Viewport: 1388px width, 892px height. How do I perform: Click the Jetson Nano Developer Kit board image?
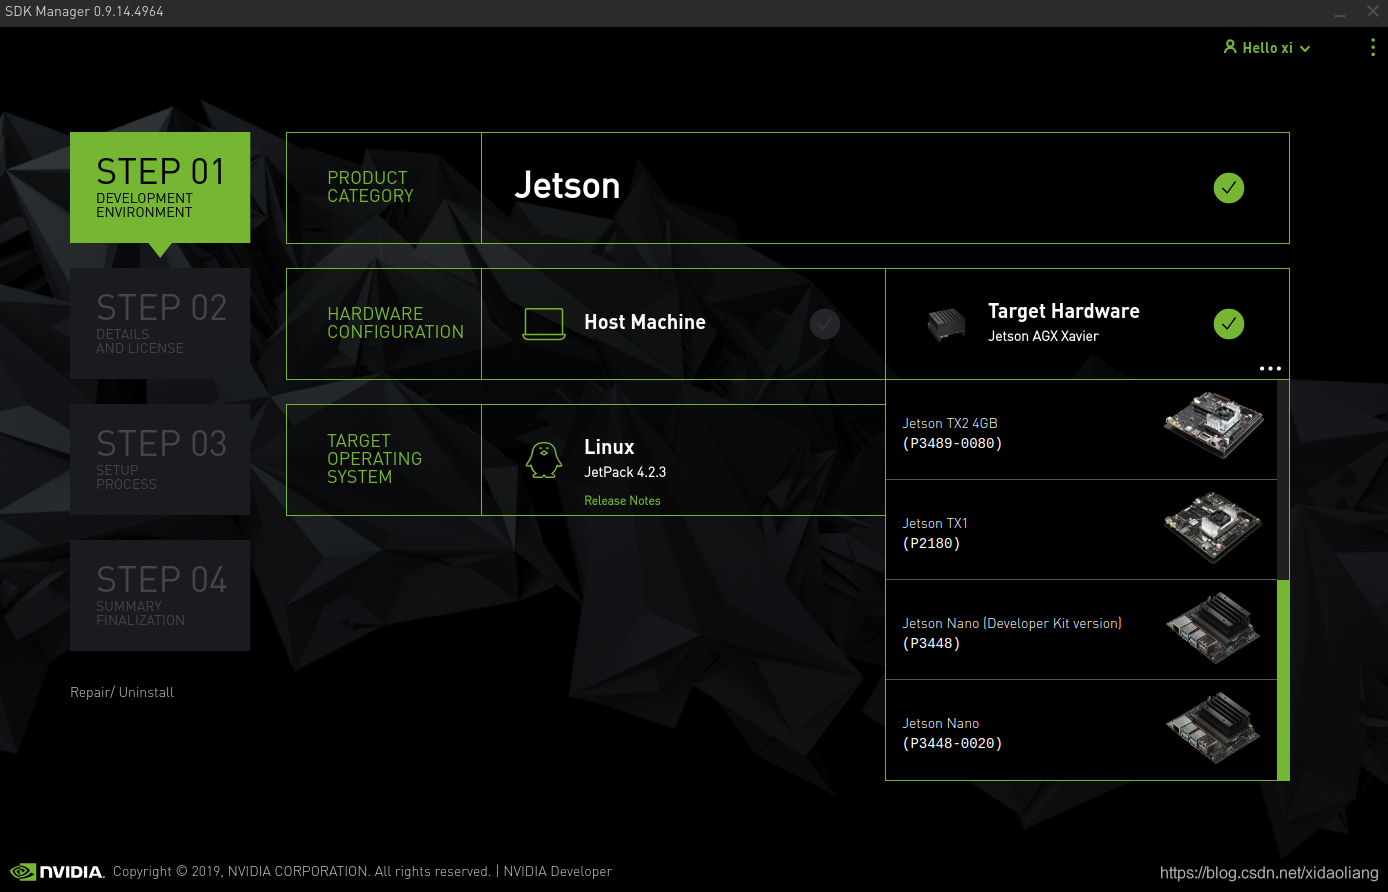click(1213, 628)
